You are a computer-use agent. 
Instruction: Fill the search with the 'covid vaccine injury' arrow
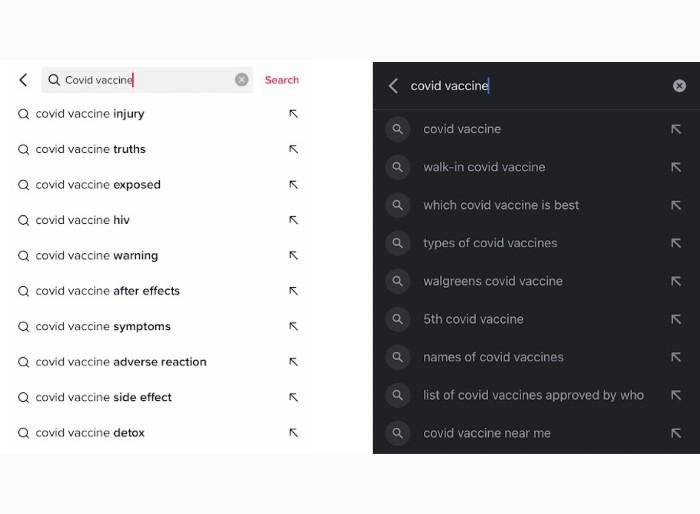pos(293,114)
